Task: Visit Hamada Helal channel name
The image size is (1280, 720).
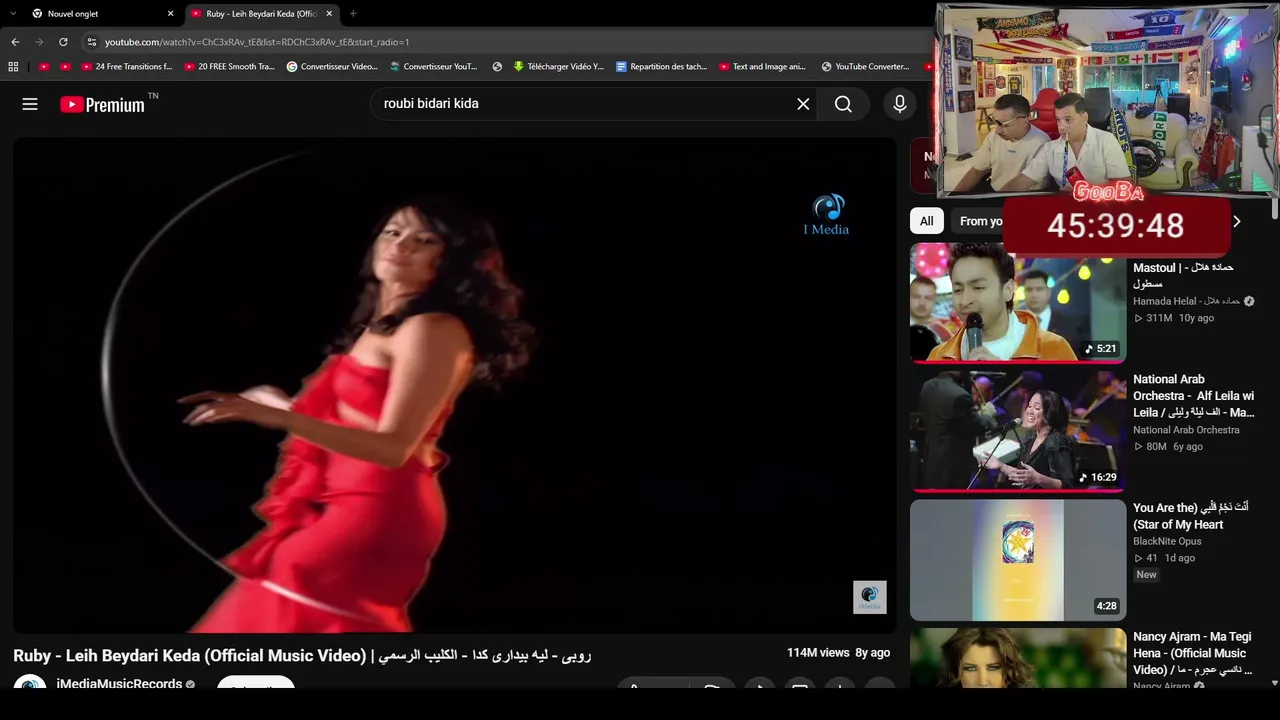Action: click(x=1186, y=301)
